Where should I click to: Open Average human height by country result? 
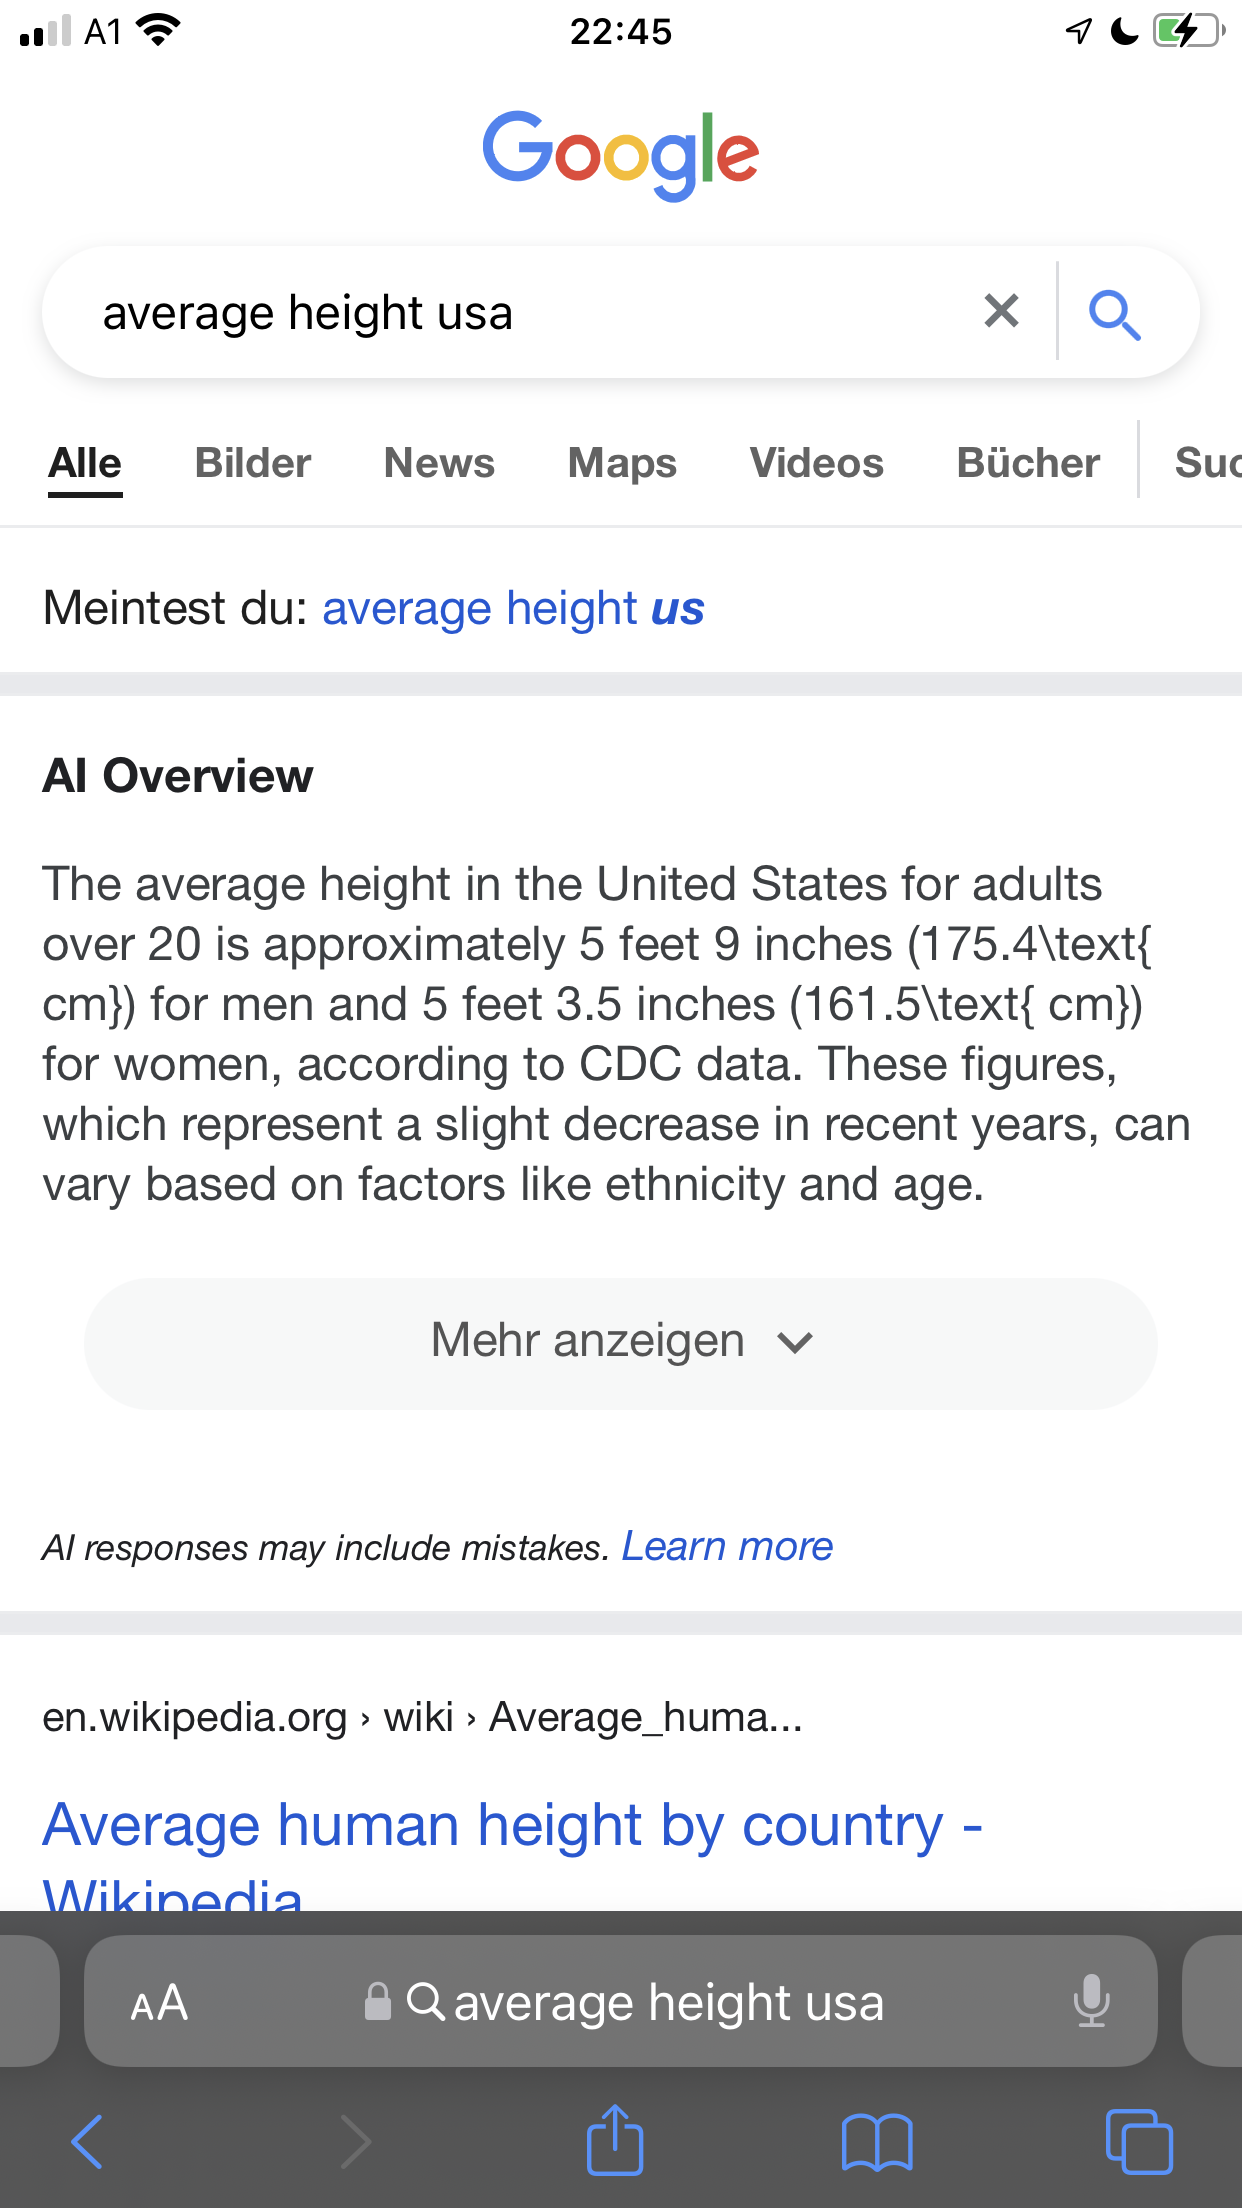pyautogui.click(x=512, y=1826)
